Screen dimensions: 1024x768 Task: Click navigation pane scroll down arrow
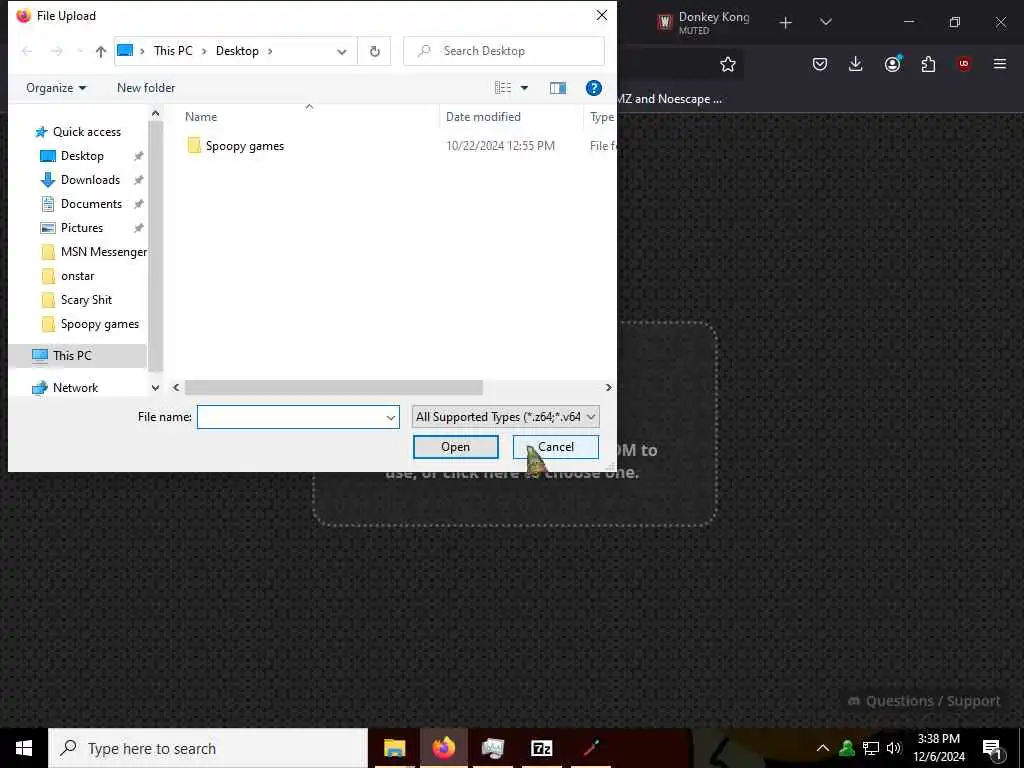point(155,388)
